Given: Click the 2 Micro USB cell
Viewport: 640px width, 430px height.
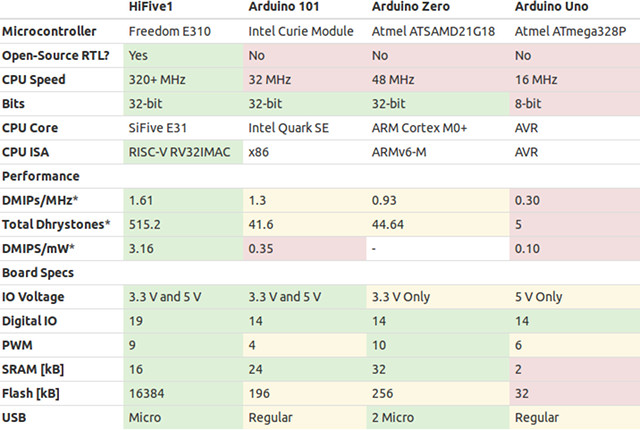Looking at the screenshot, I should pyautogui.click(x=438, y=417).
